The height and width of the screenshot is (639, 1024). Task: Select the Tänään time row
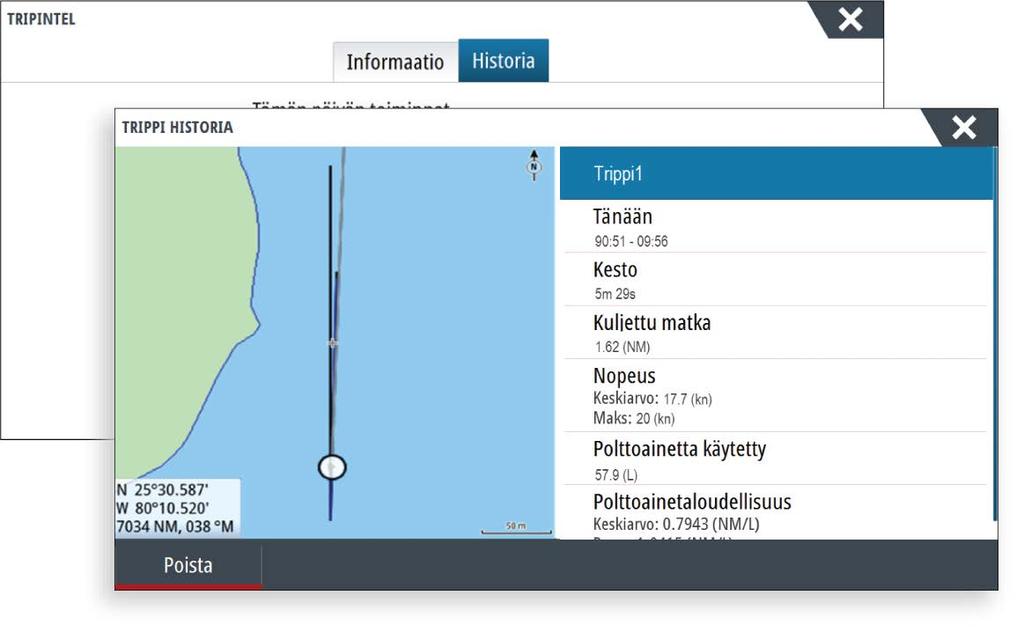pos(776,227)
